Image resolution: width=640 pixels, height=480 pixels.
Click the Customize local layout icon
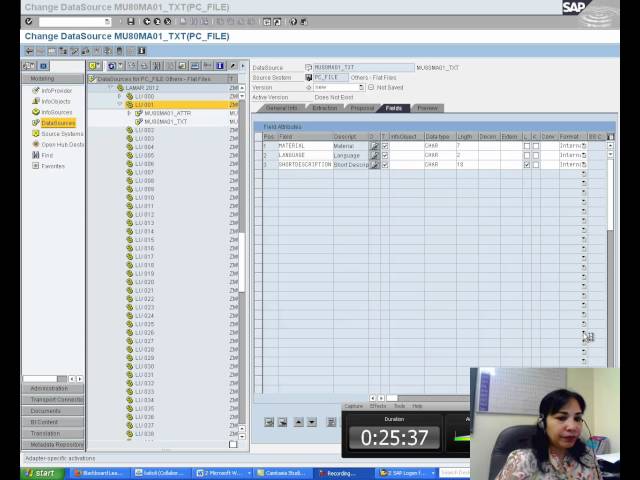point(304,22)
